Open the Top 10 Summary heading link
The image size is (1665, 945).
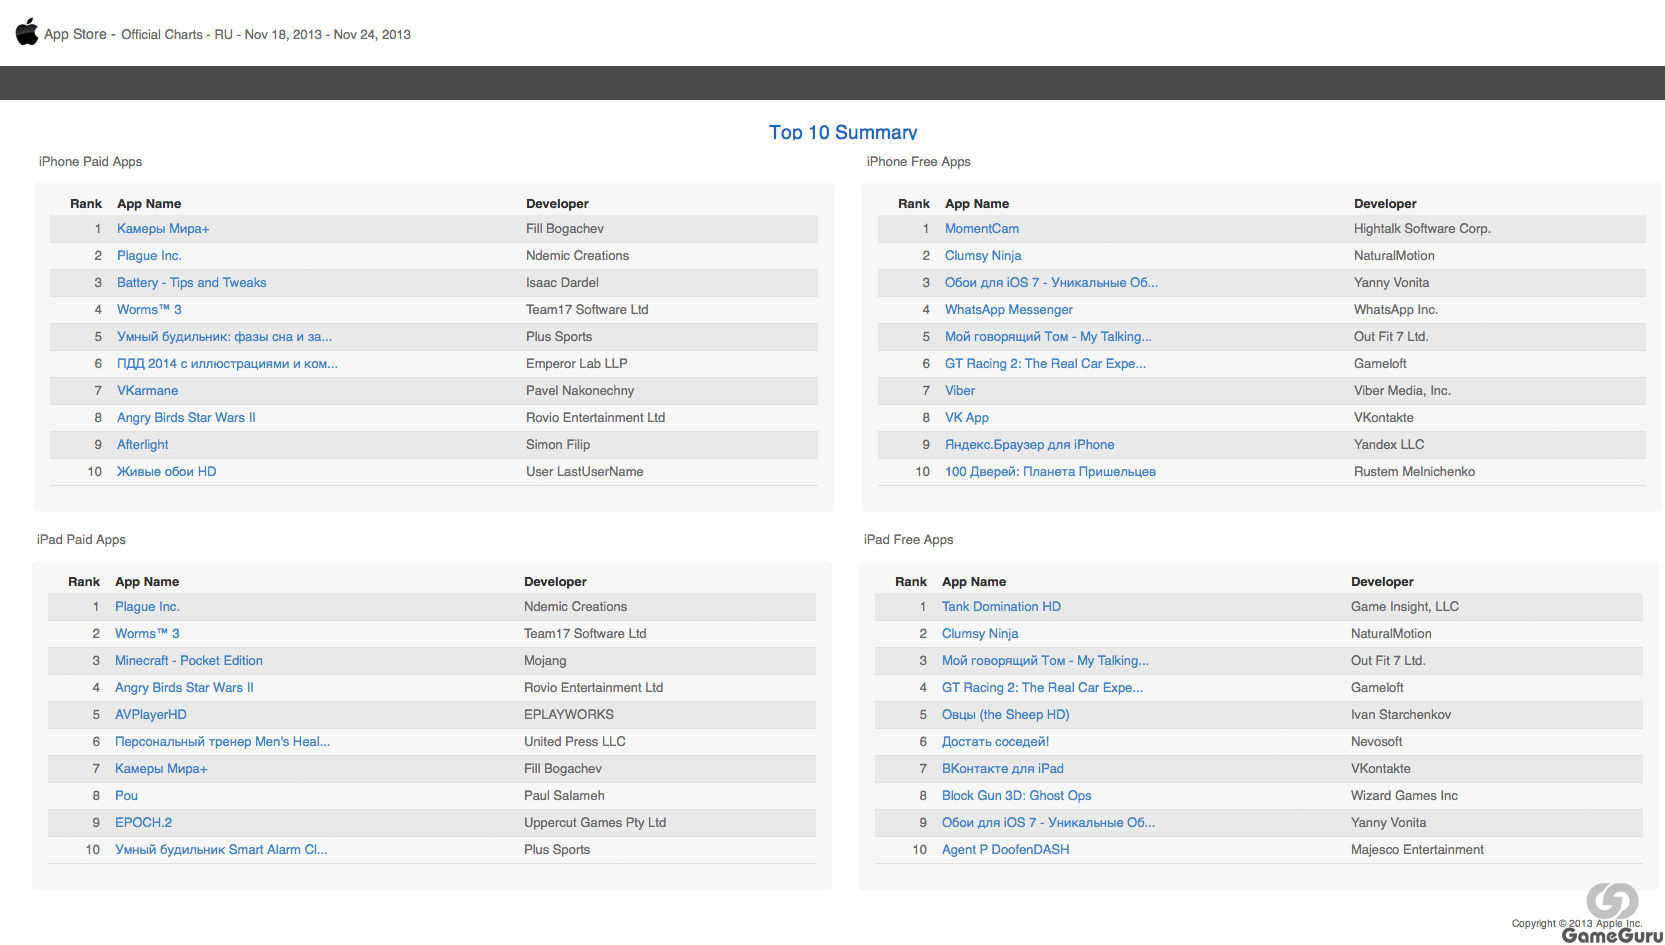(842, 132)
